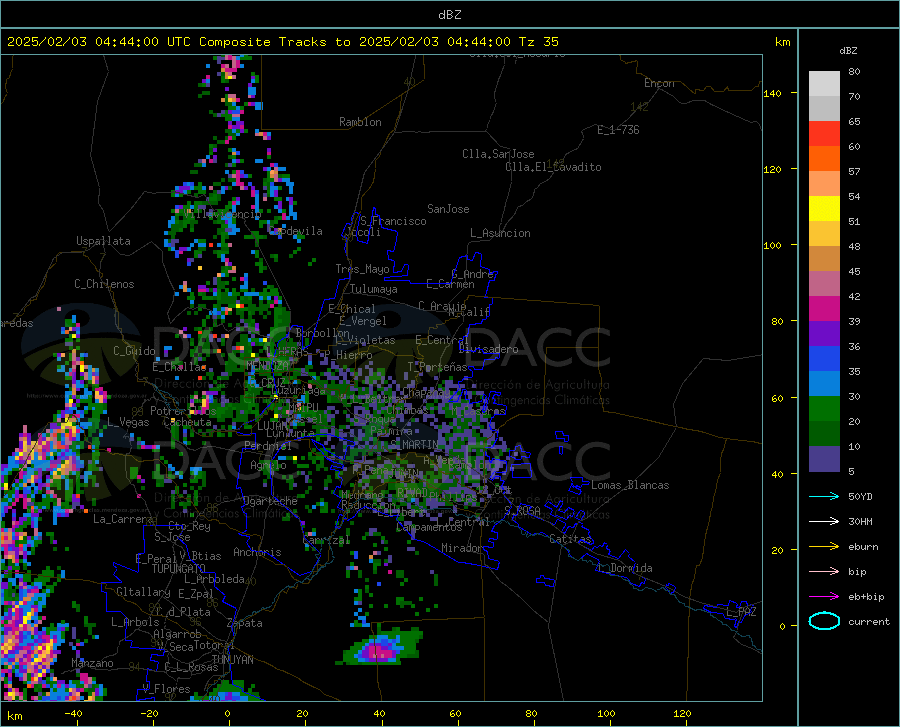
Task: Click the yellow eburn arrow in legend
Action: 824,547
